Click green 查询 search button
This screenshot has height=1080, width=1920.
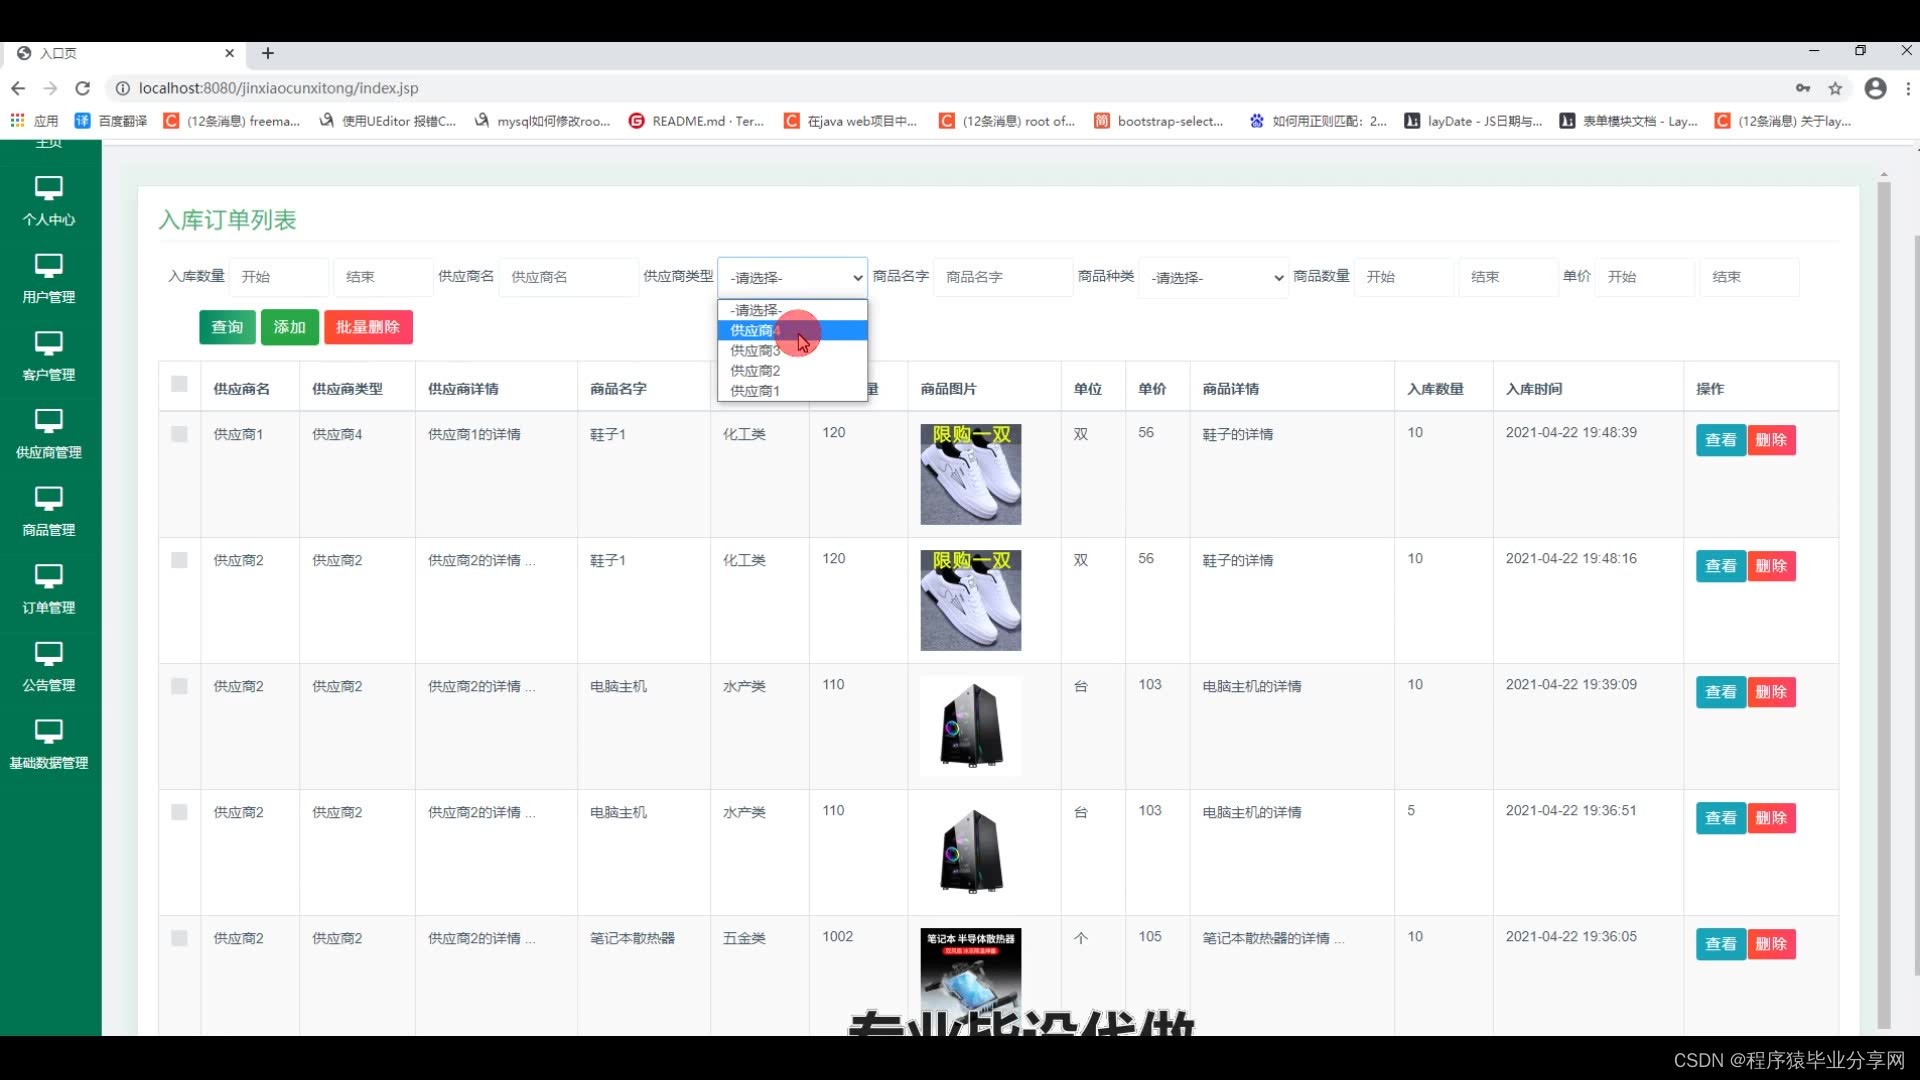(227, 327)
